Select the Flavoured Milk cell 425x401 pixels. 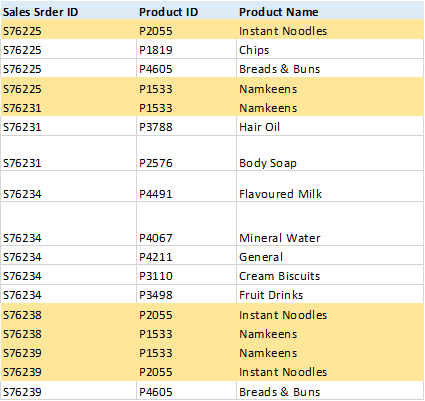330,186
